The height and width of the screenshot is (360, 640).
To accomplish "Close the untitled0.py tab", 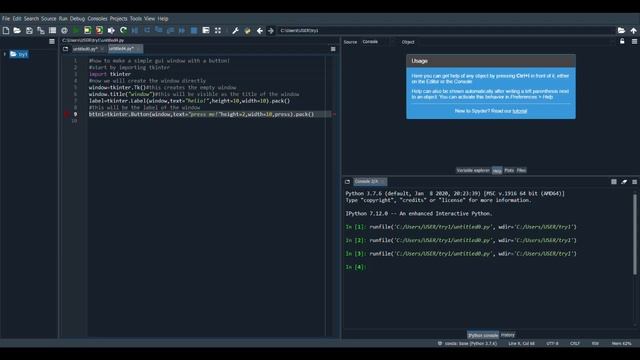I will pos(102,49).
